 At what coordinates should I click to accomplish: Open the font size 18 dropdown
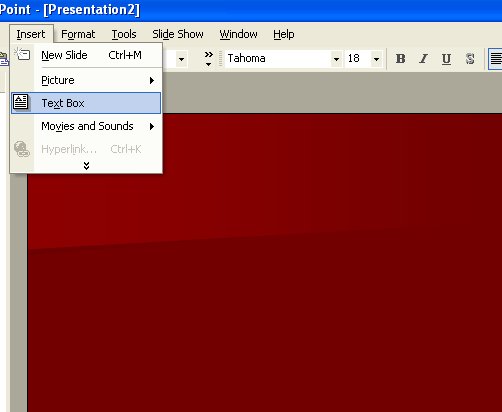[376, 59]
